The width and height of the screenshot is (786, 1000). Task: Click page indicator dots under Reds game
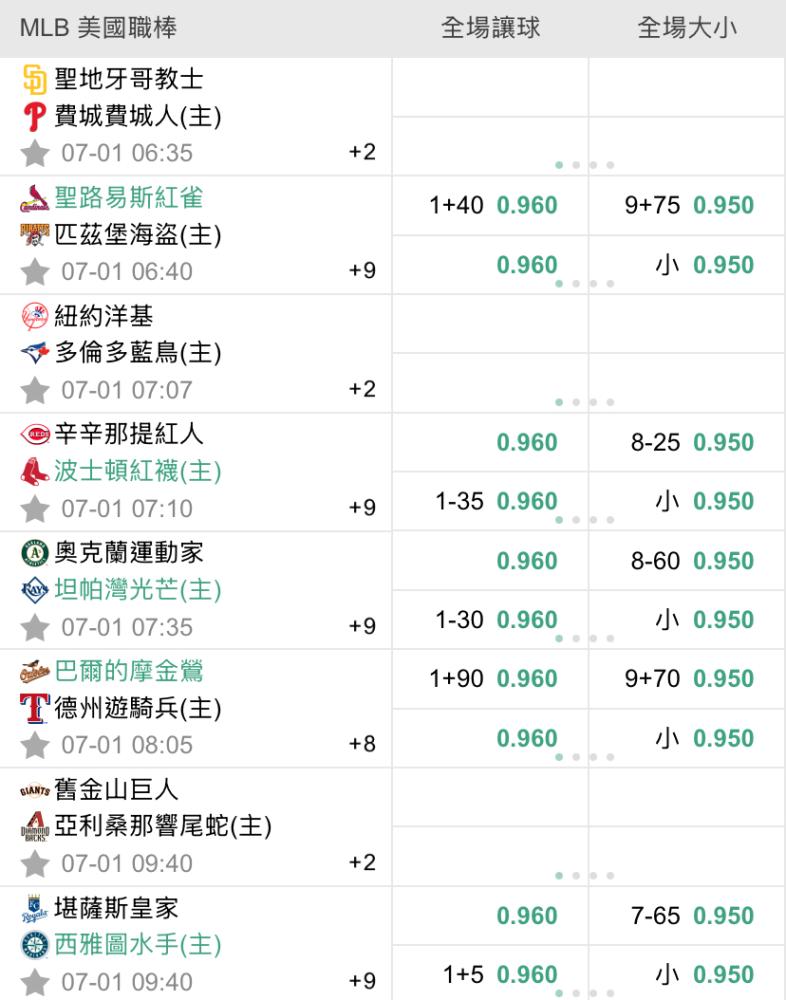pyautogui.click(x=584, y=520)
